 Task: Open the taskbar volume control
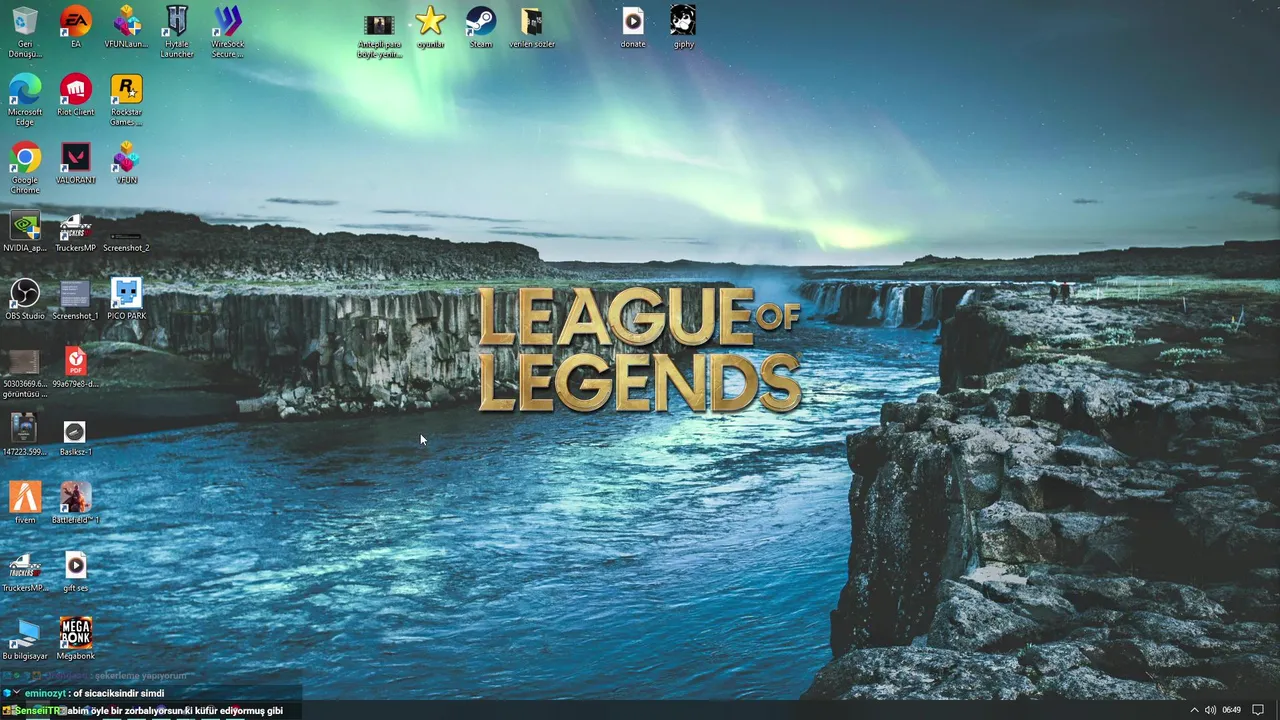click(x=1210, y=710)
